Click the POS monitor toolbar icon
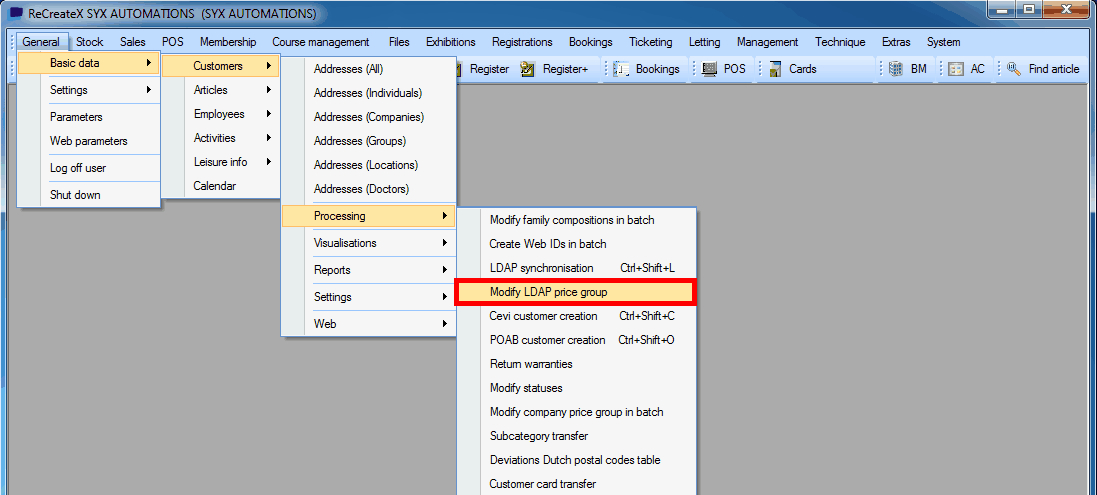 709,69
